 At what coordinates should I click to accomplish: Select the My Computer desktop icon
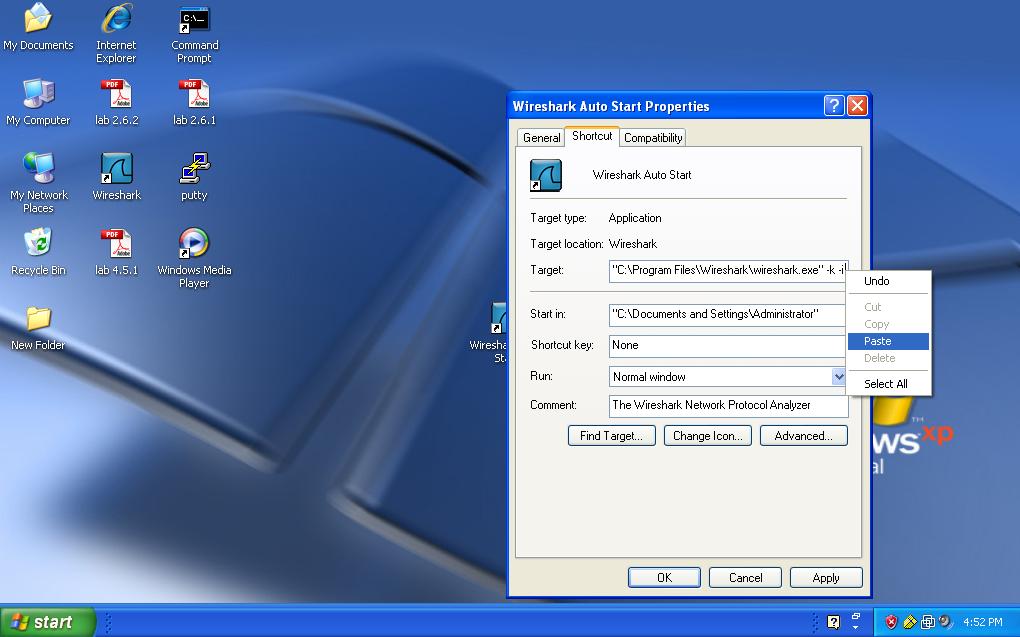[x=38, y=103]
